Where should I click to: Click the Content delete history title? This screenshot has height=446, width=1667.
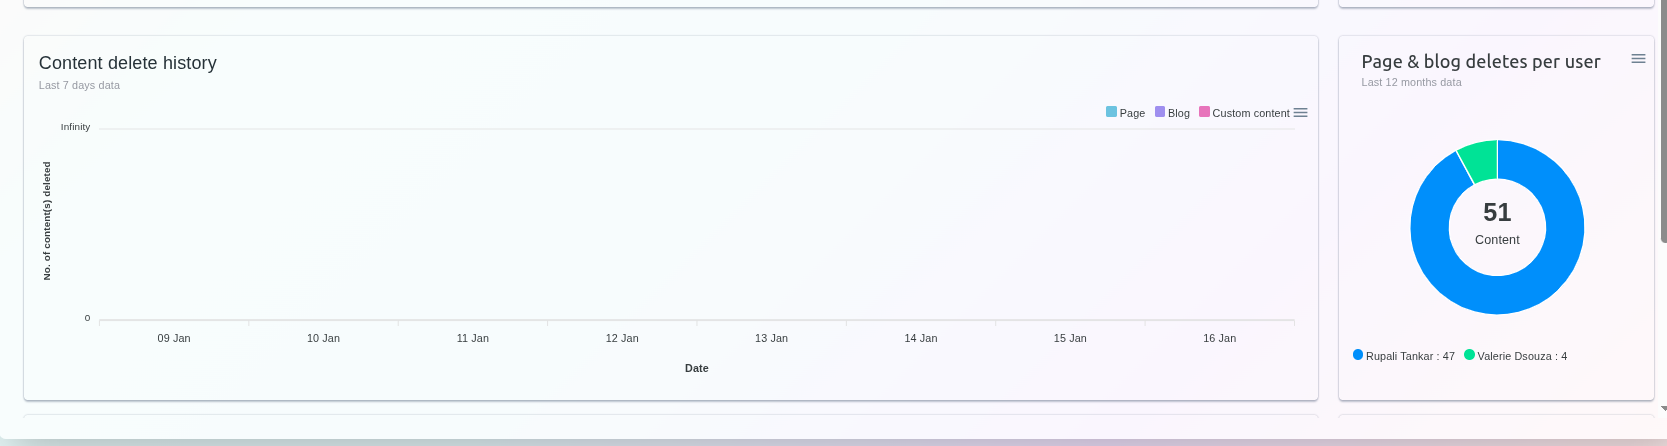[x=128, y=63]
